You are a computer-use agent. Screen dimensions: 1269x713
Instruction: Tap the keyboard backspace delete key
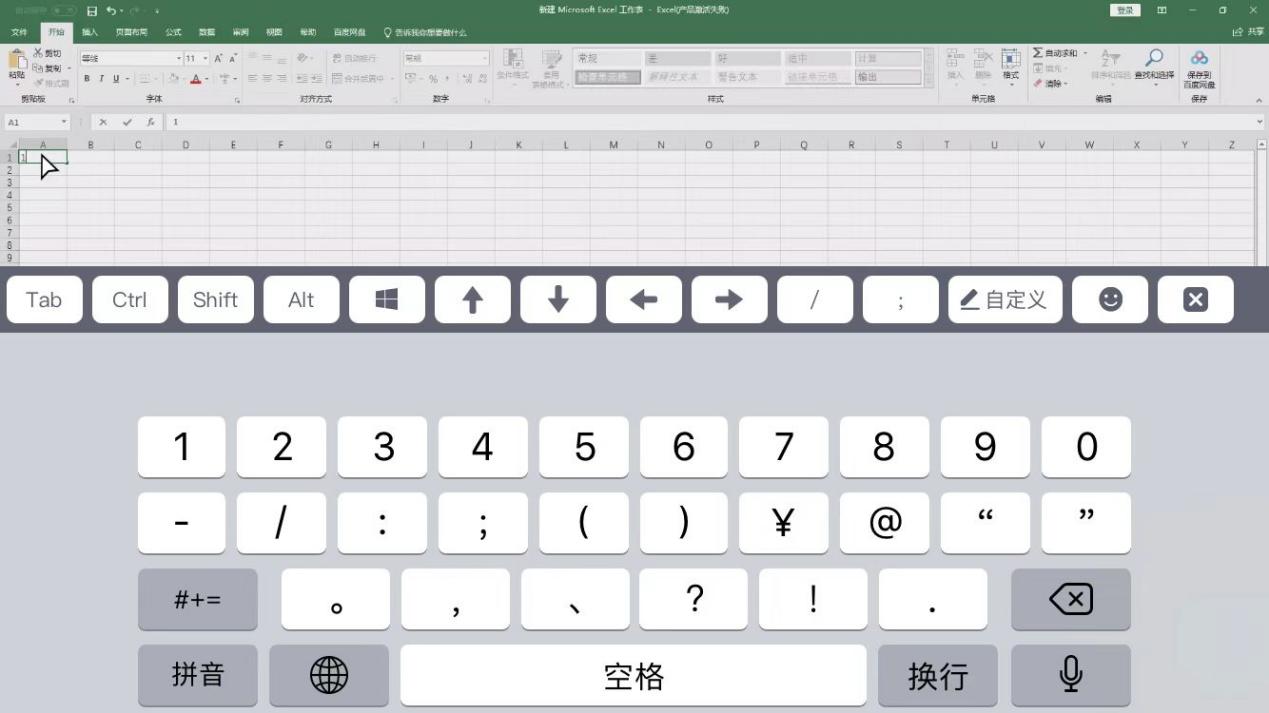click(1071, 599)
